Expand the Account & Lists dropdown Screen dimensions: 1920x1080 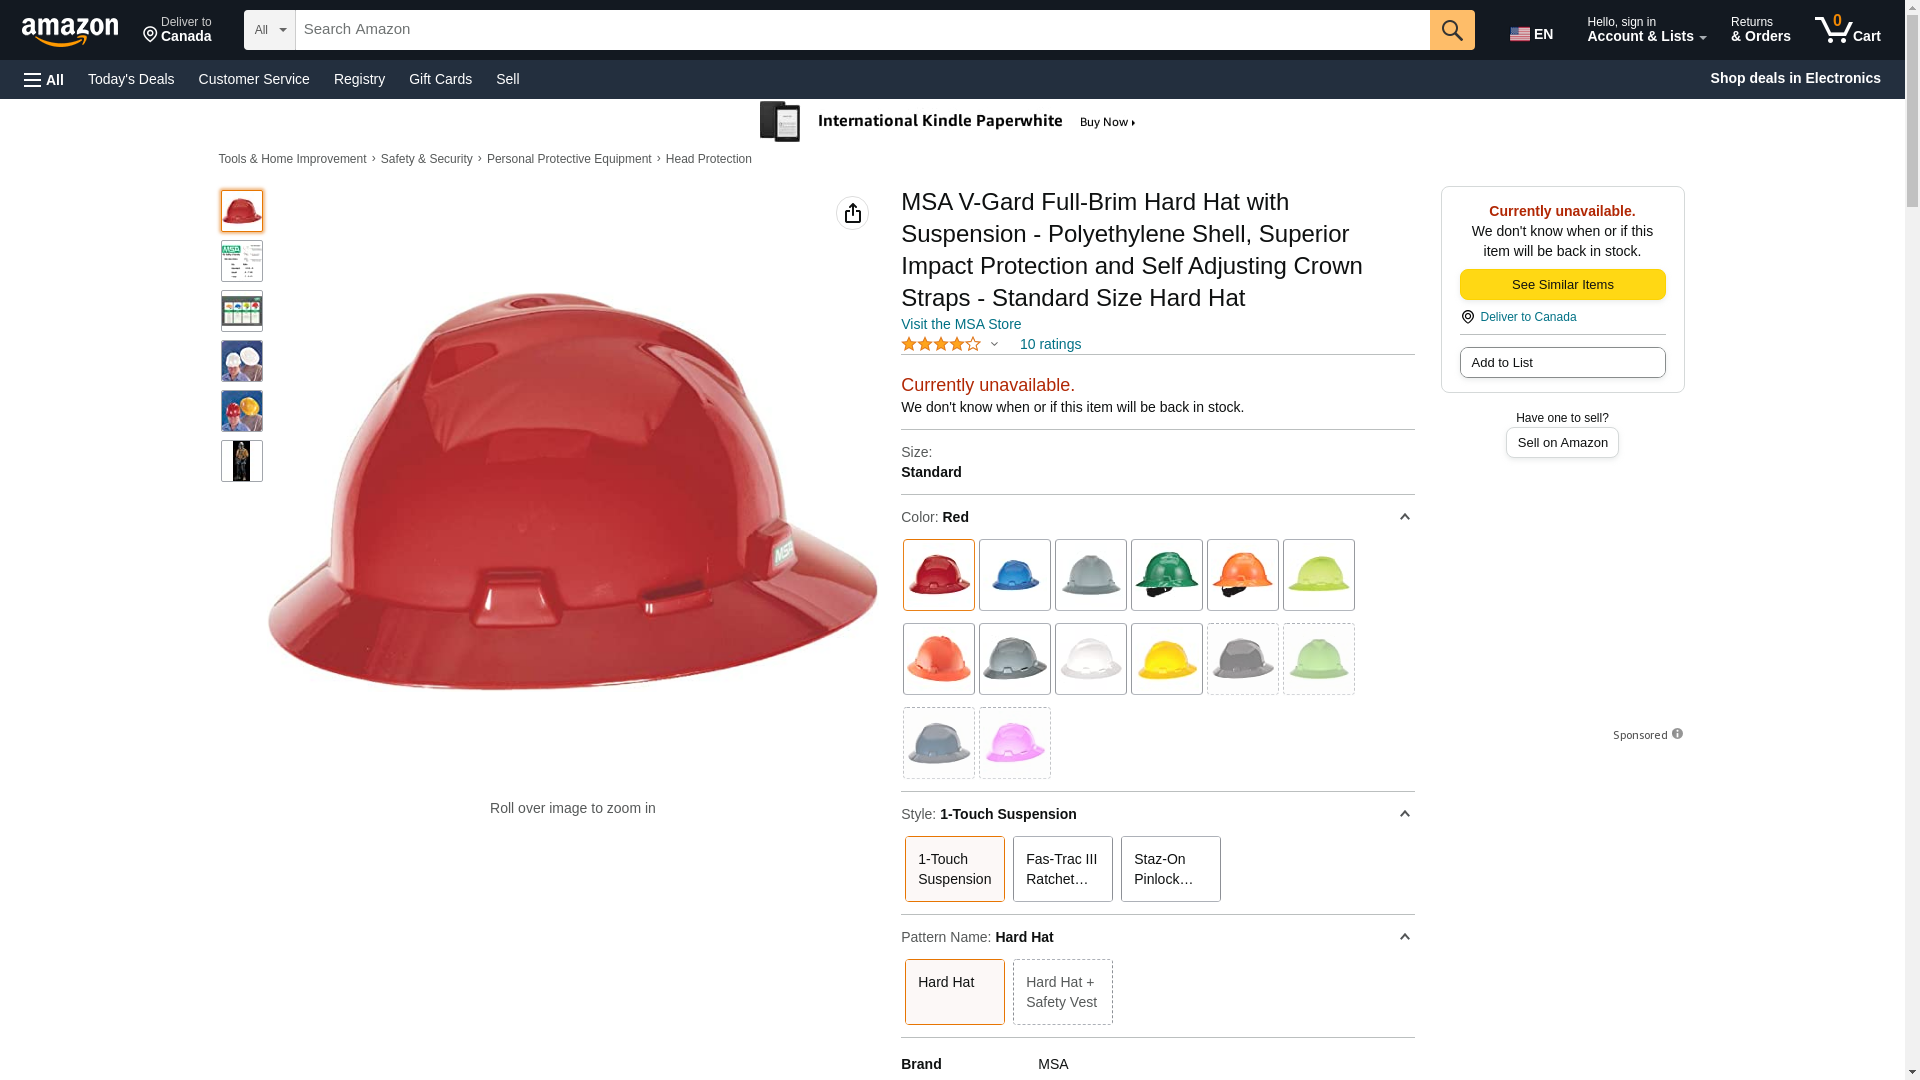tap(1646, 30)
